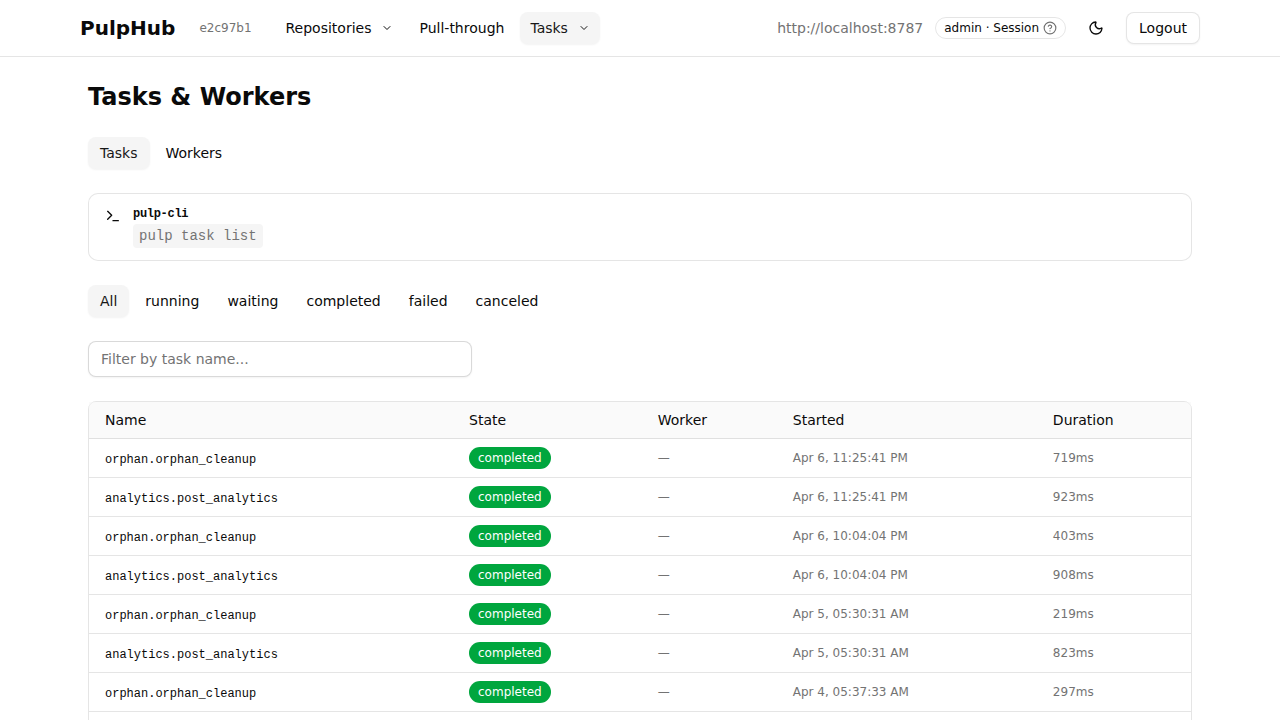Focus the Filter by task name field
This screenshot has width=1280, height=720.
280,359
